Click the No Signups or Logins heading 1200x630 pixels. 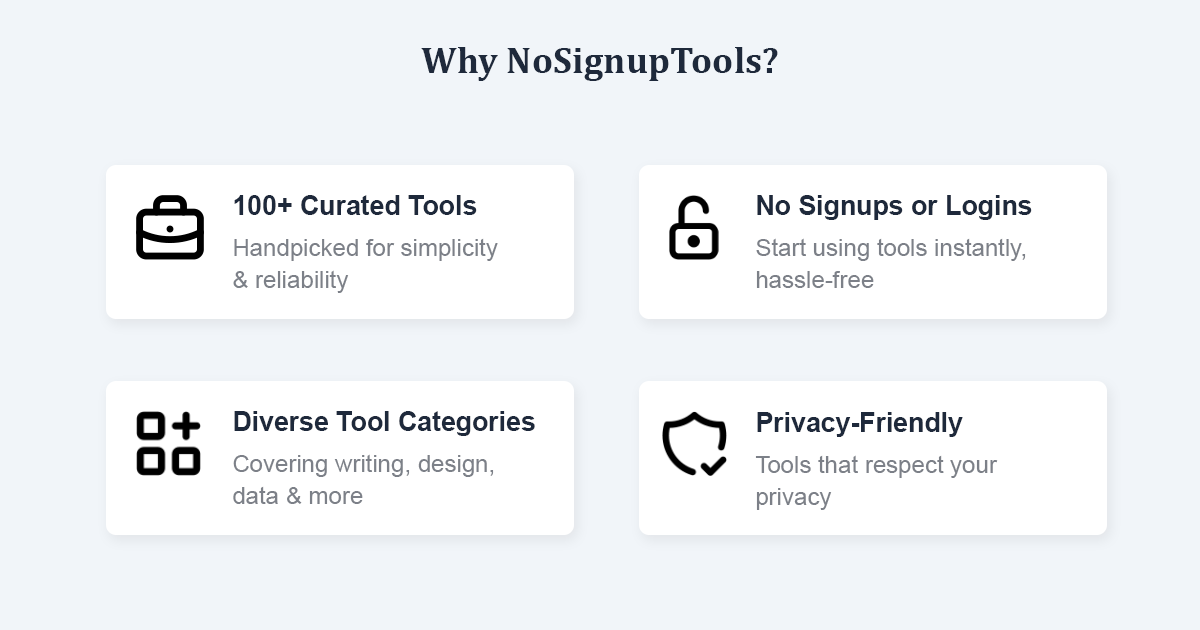[x=893, y=206]
